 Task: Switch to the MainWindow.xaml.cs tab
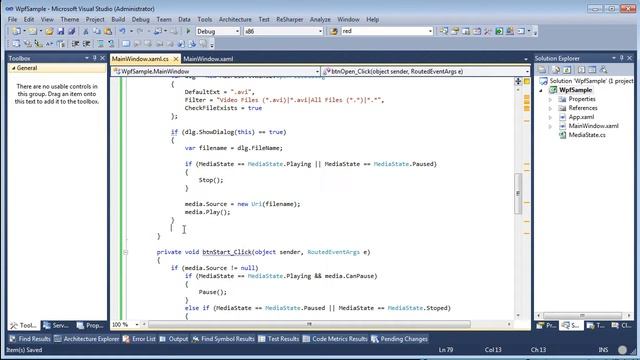[140, 59]
